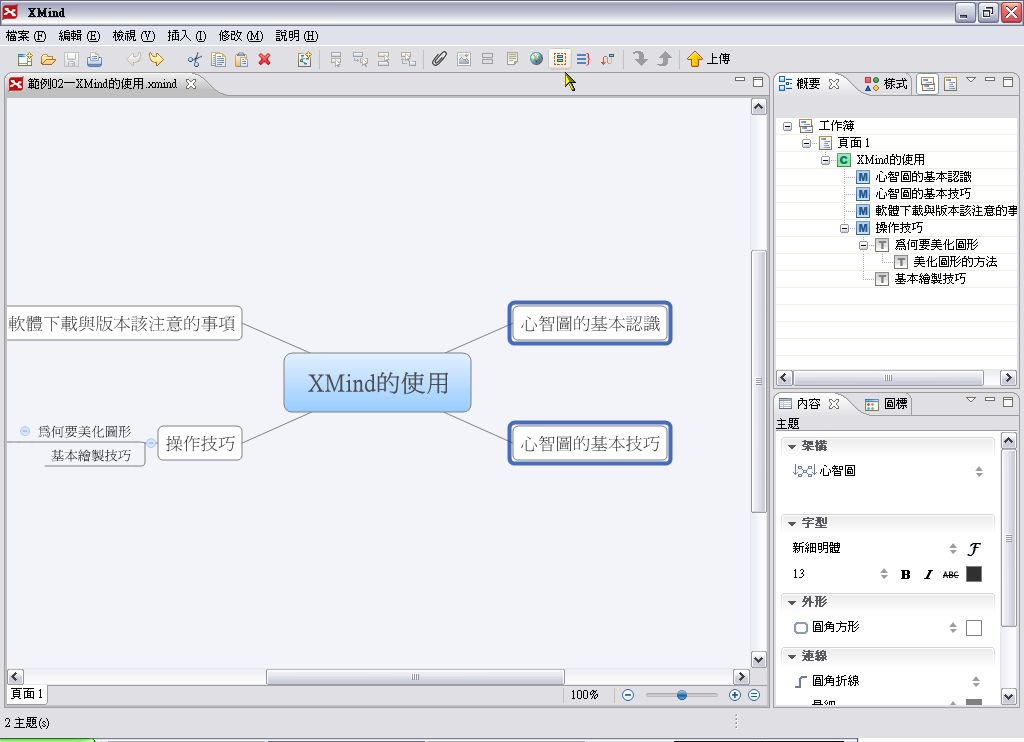Click the zoom out minus button

point(628,695)
